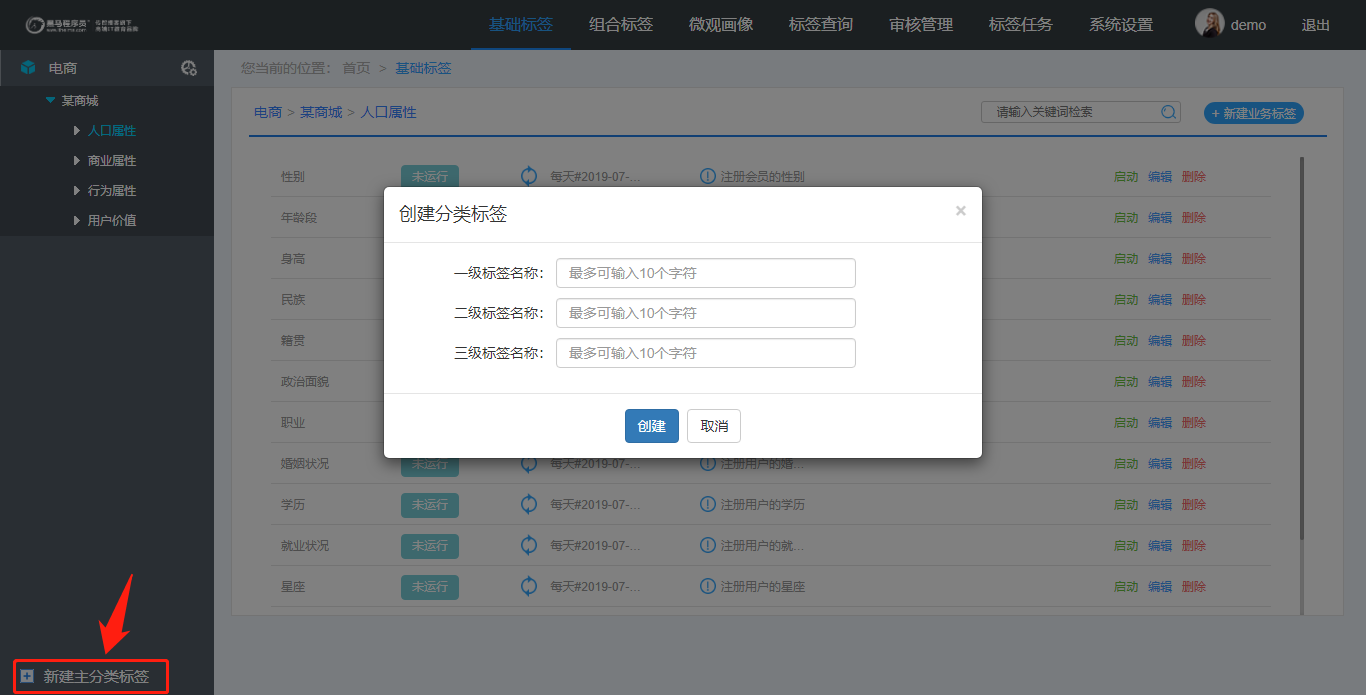Expand the 商业属性 tree arrow
This screenshot has width=1366, height=695.
[77, 160]
